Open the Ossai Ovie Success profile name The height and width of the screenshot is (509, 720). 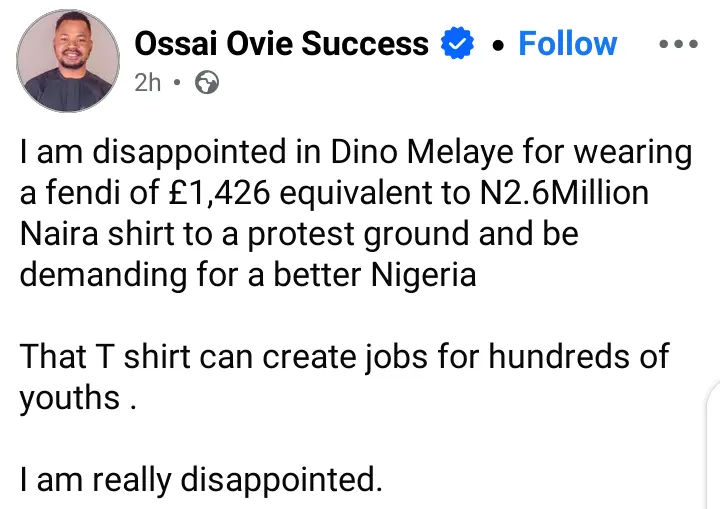click(x=281, y=44)
